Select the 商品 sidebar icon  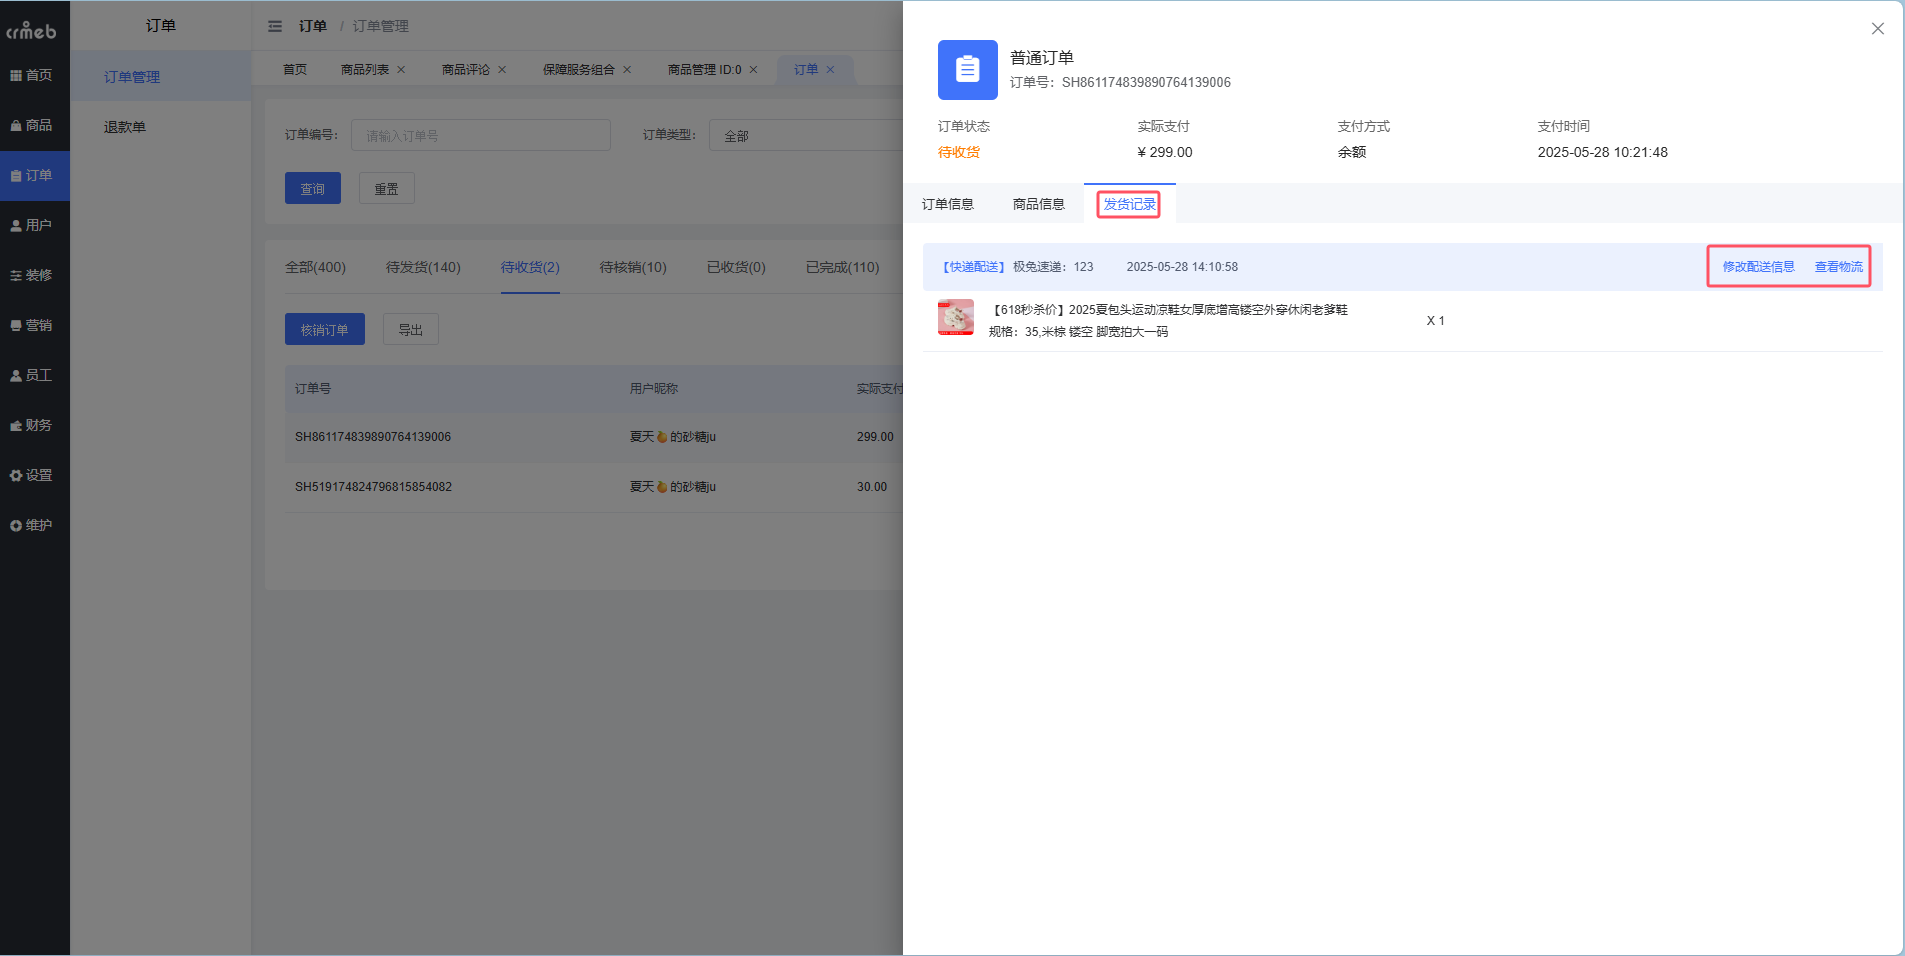tap(34, 124)
